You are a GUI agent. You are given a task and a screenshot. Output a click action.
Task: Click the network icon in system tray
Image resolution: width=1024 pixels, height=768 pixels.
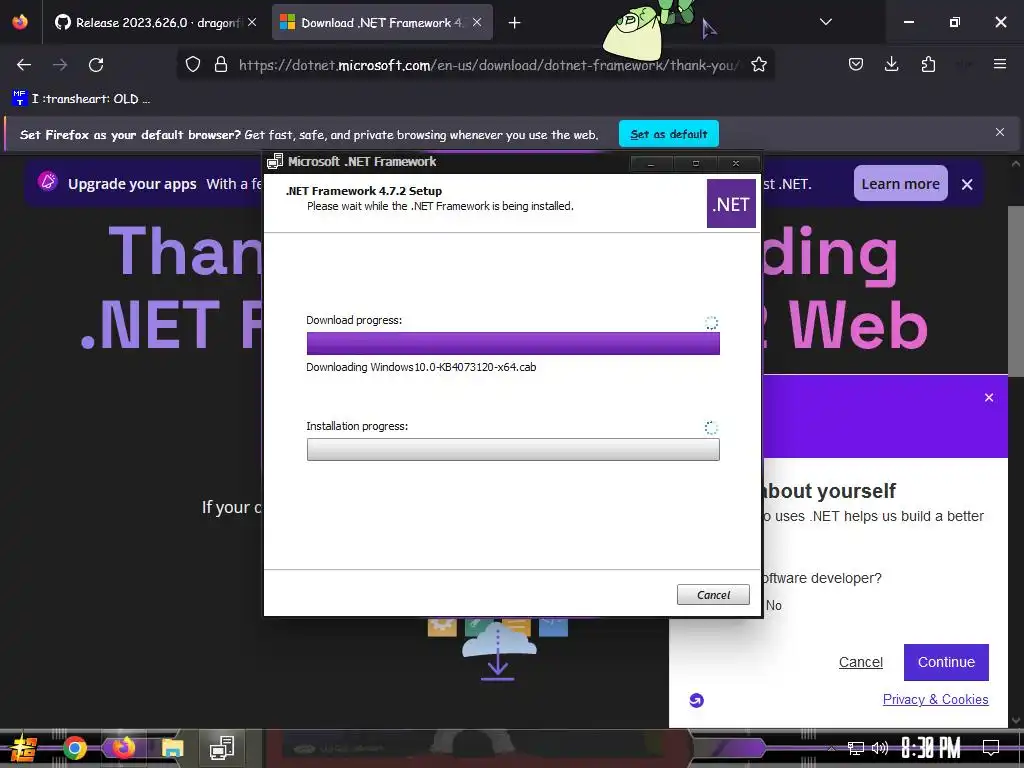[x=856, y=748]
